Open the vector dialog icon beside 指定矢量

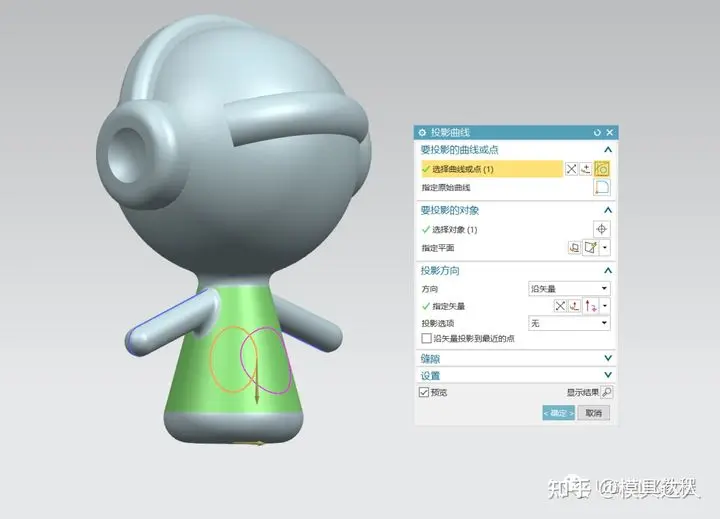574,306
